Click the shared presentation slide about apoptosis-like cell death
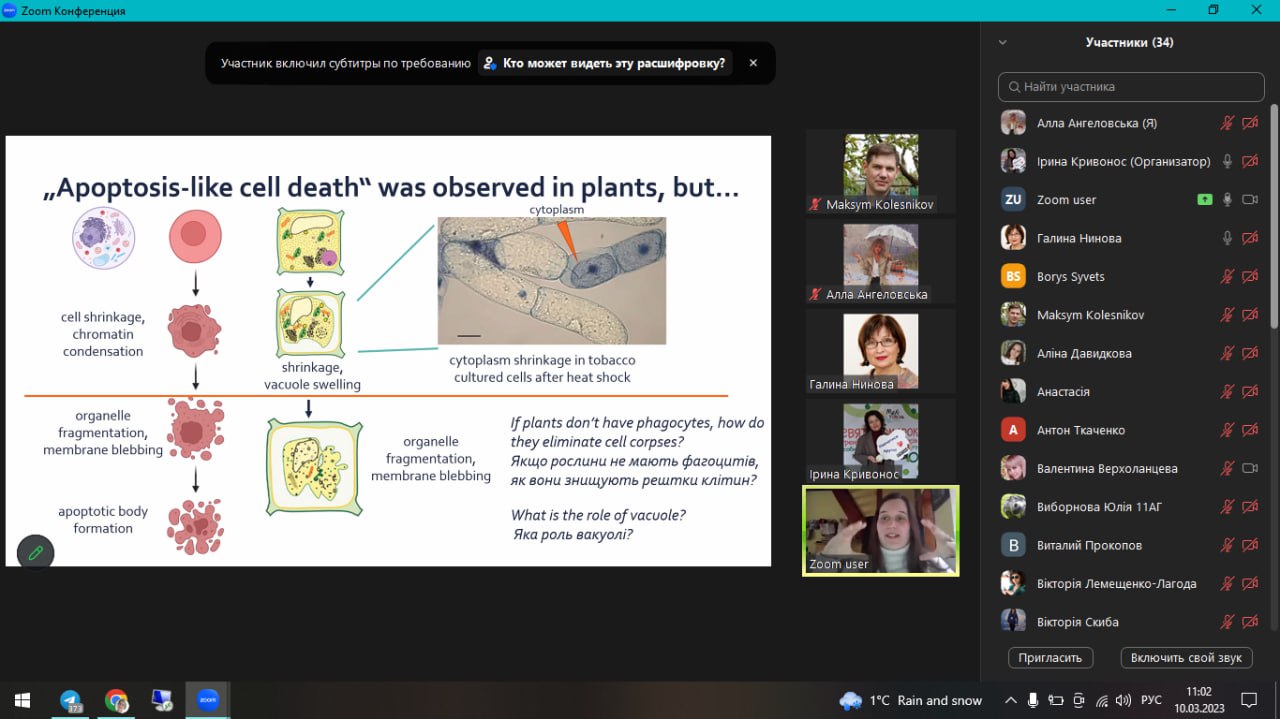 pyautogui.click(x=388, y=351)
